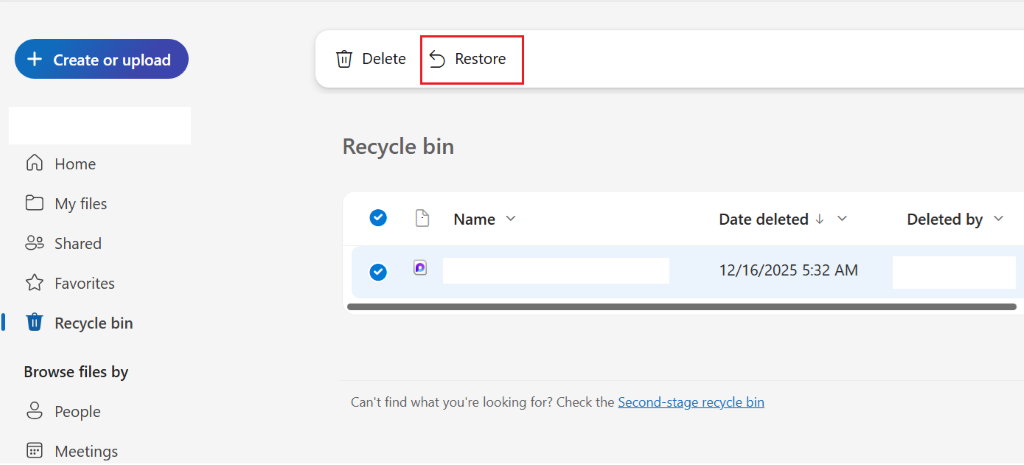Click the Shared people icon
The image size is (1024, 465).
(35, 243)
